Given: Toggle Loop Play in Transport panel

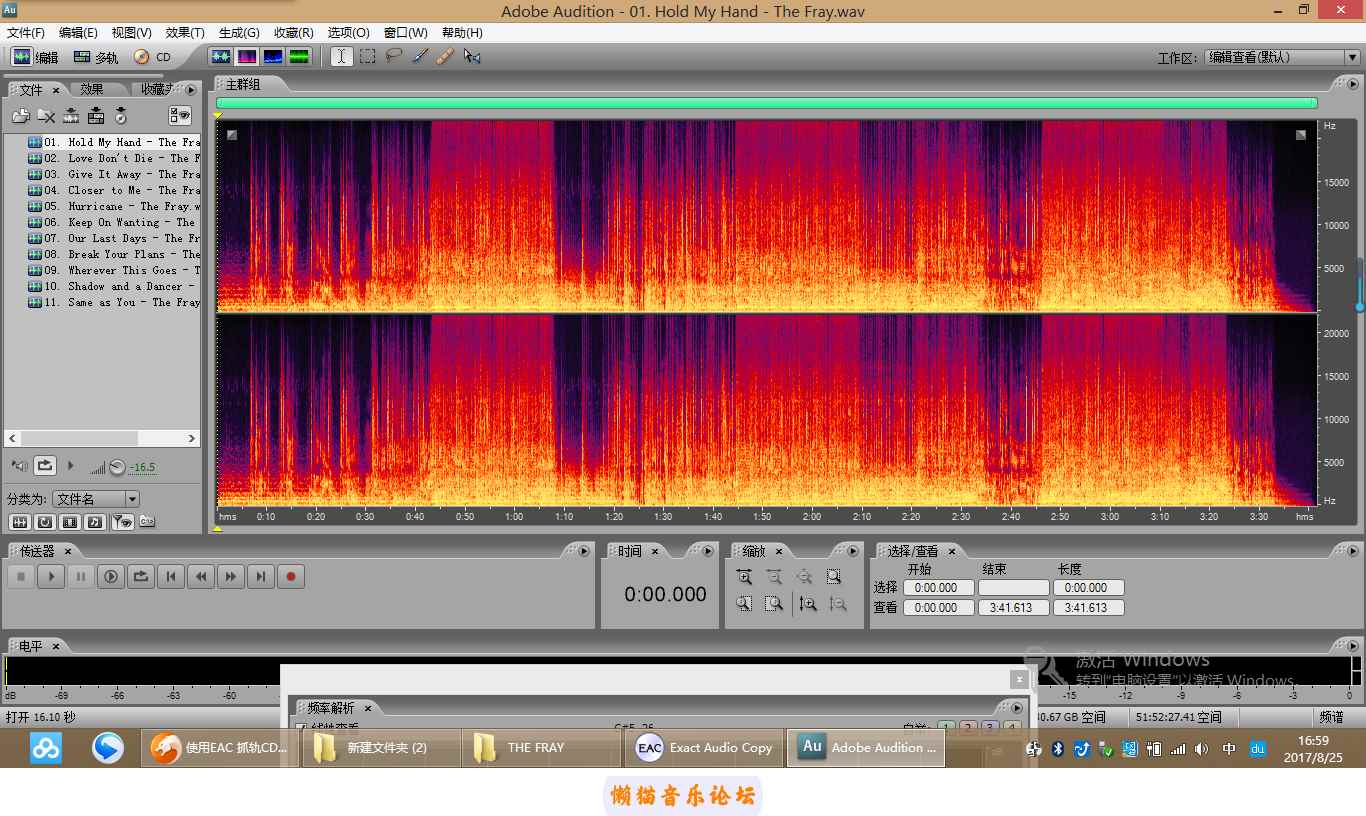Looking at the screenshot, I should point(141,576).
